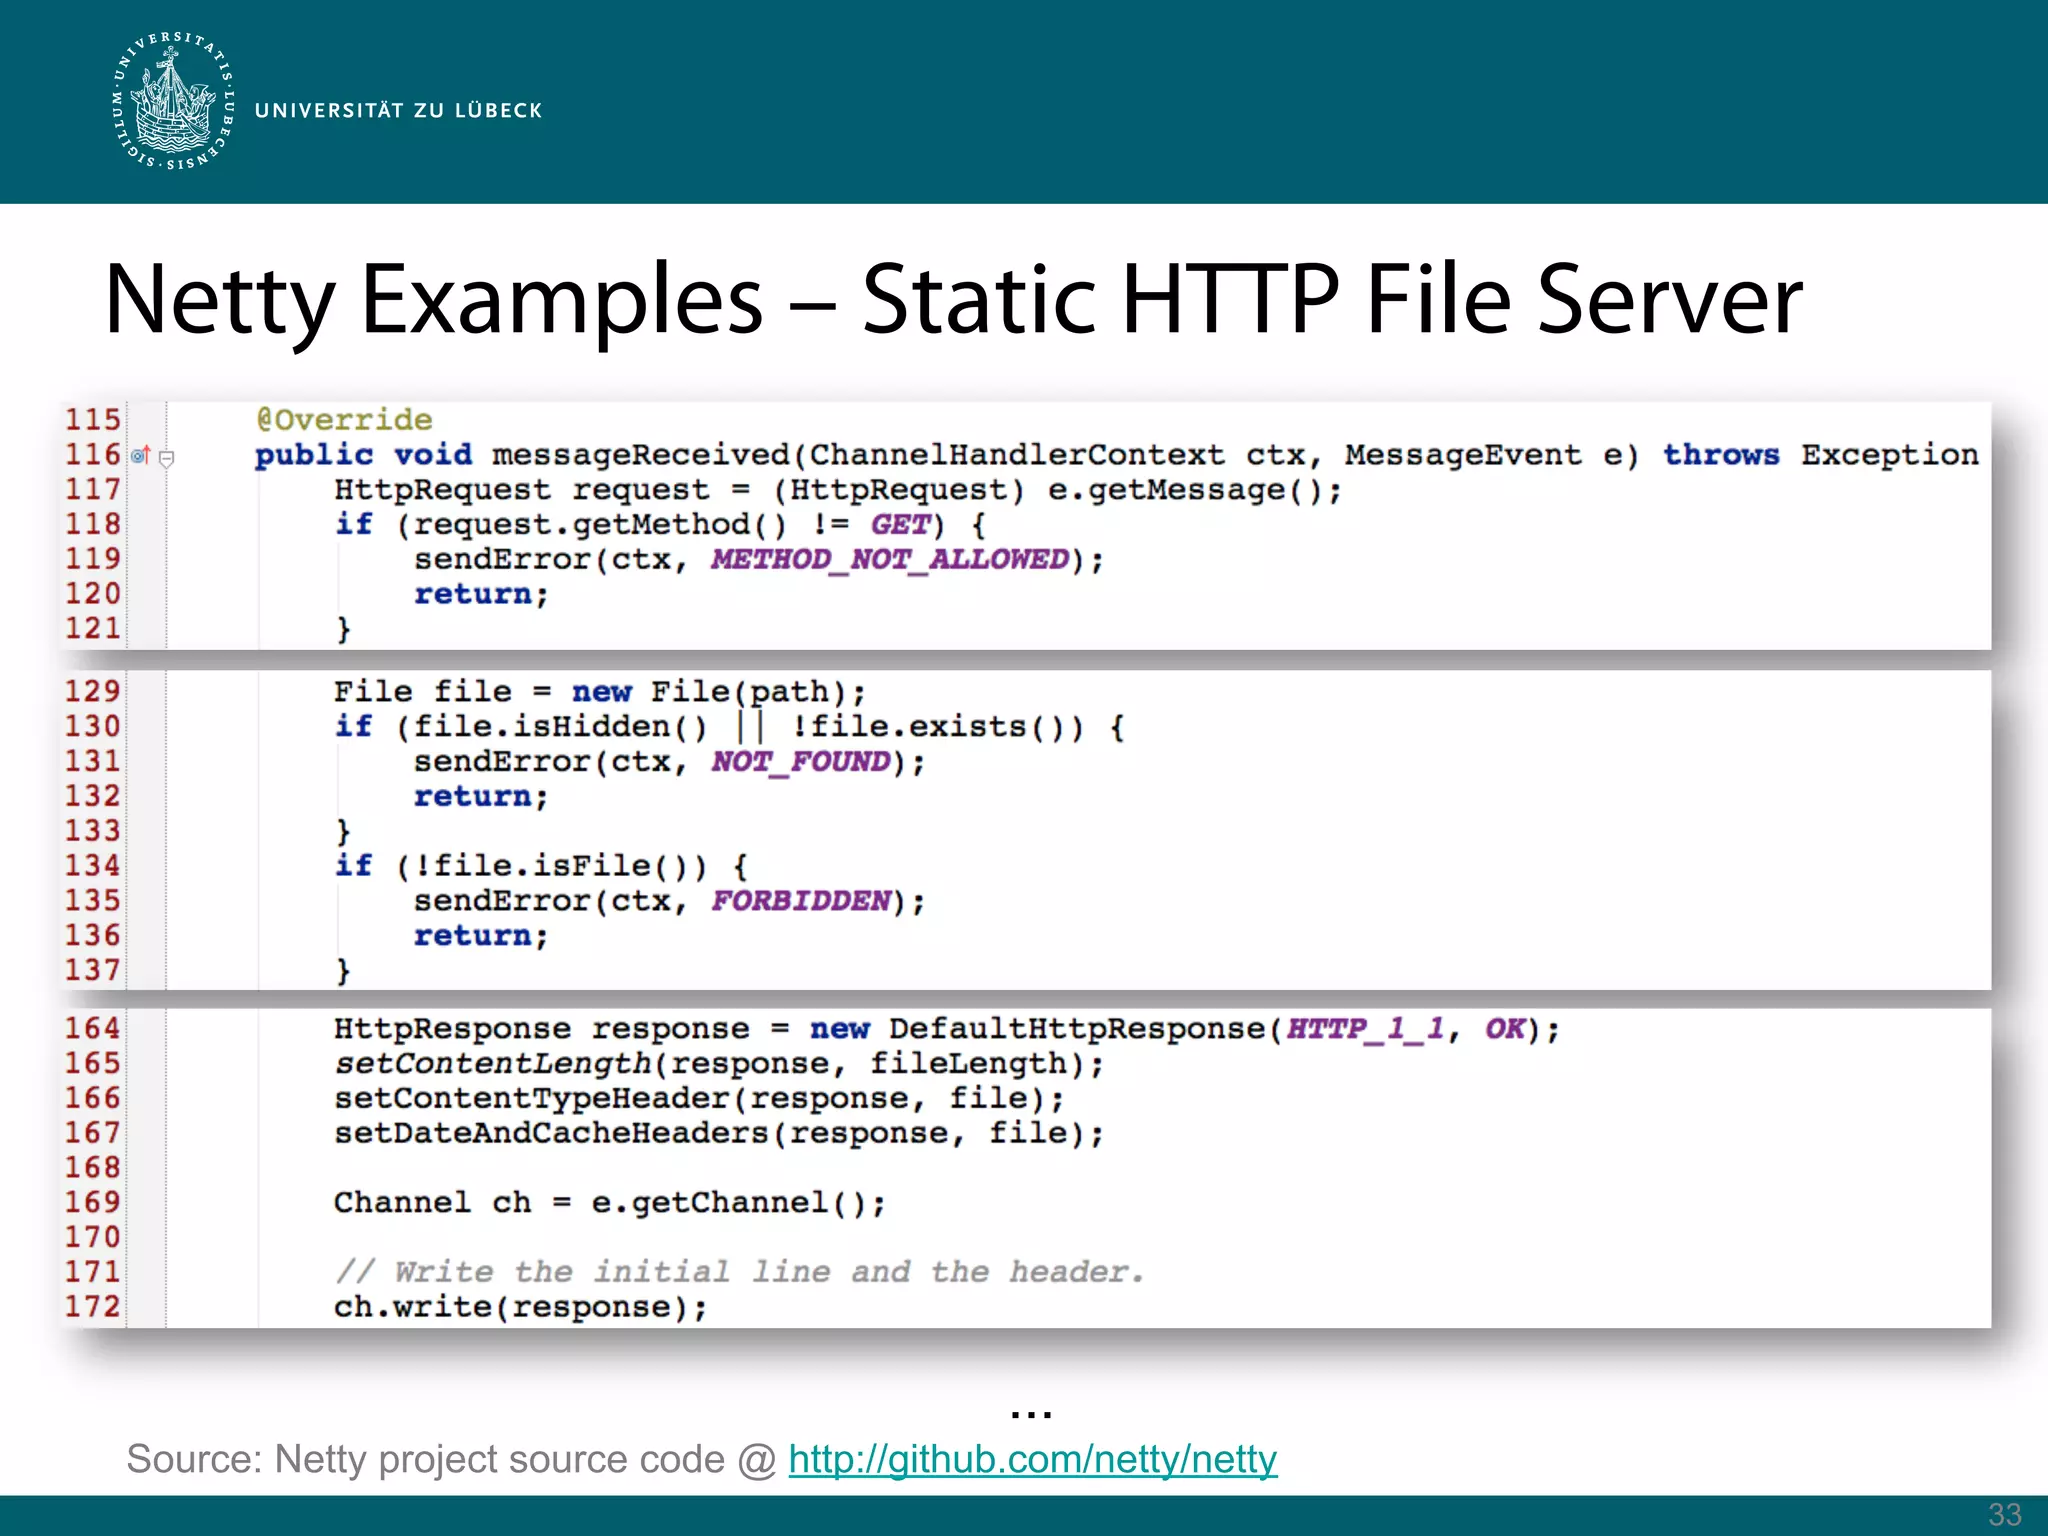Click the override method gutter icon on line 116
2048x1536 pixels.
141,455
